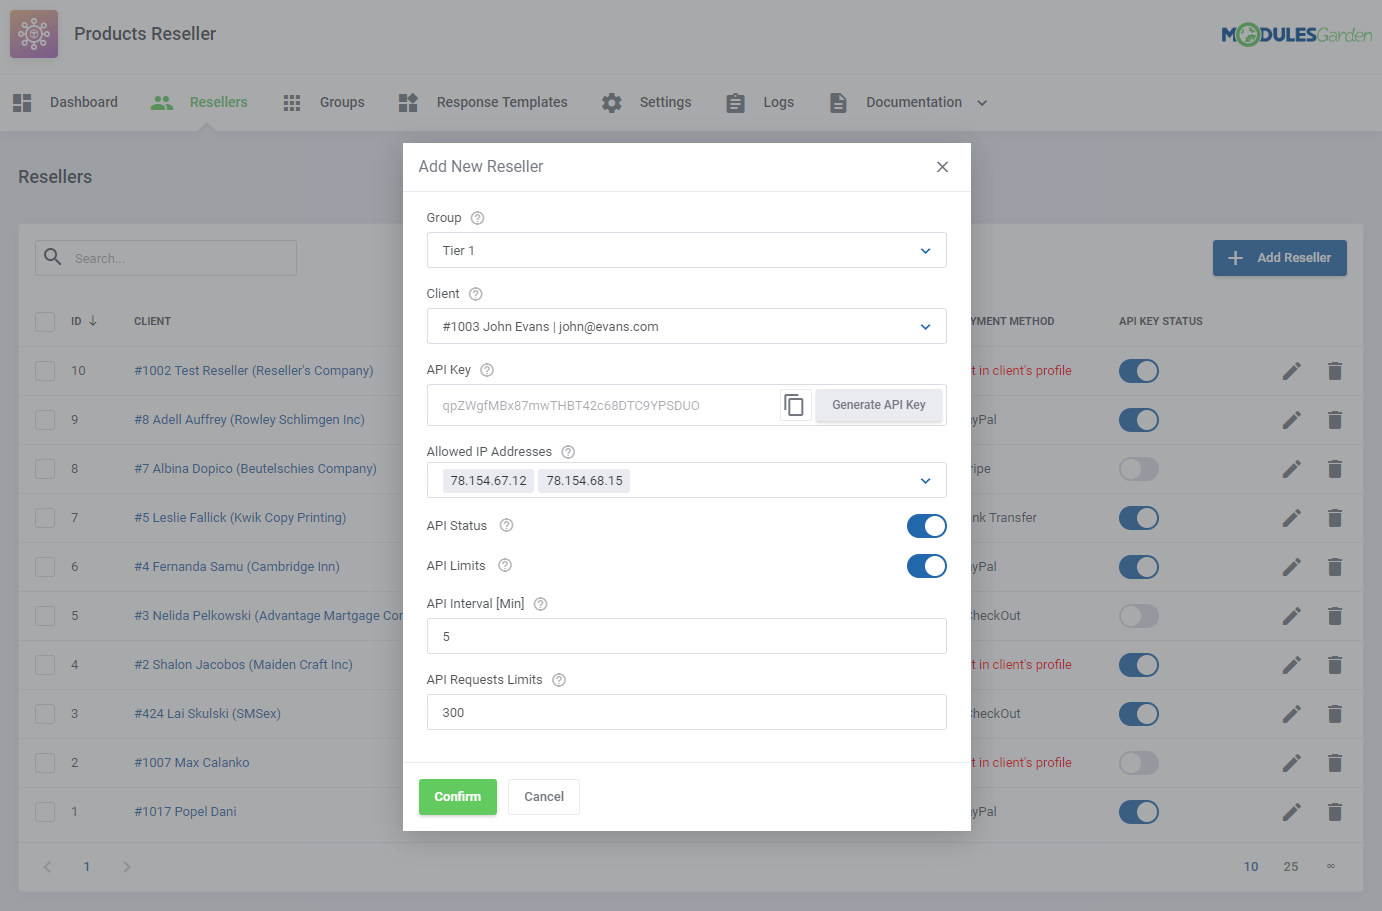Confirm the new reseller creation

coord(457,796)
